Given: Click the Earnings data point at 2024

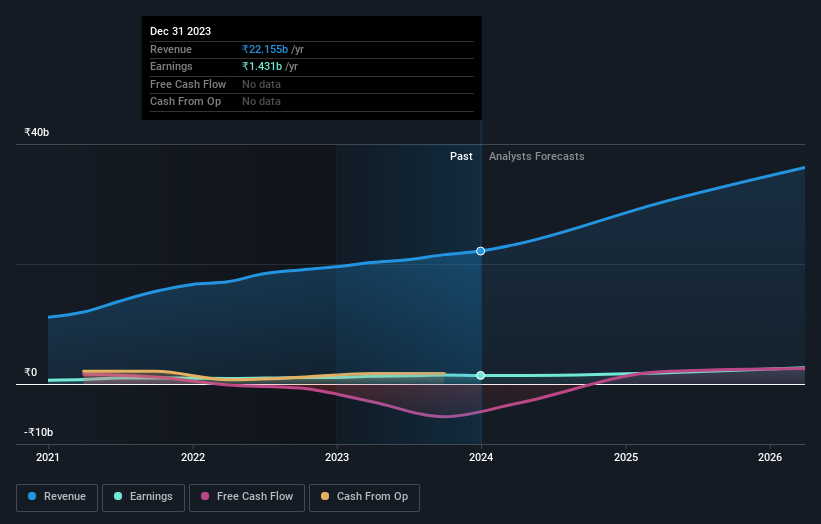Looking at the screenshot, I should [481, 375].
